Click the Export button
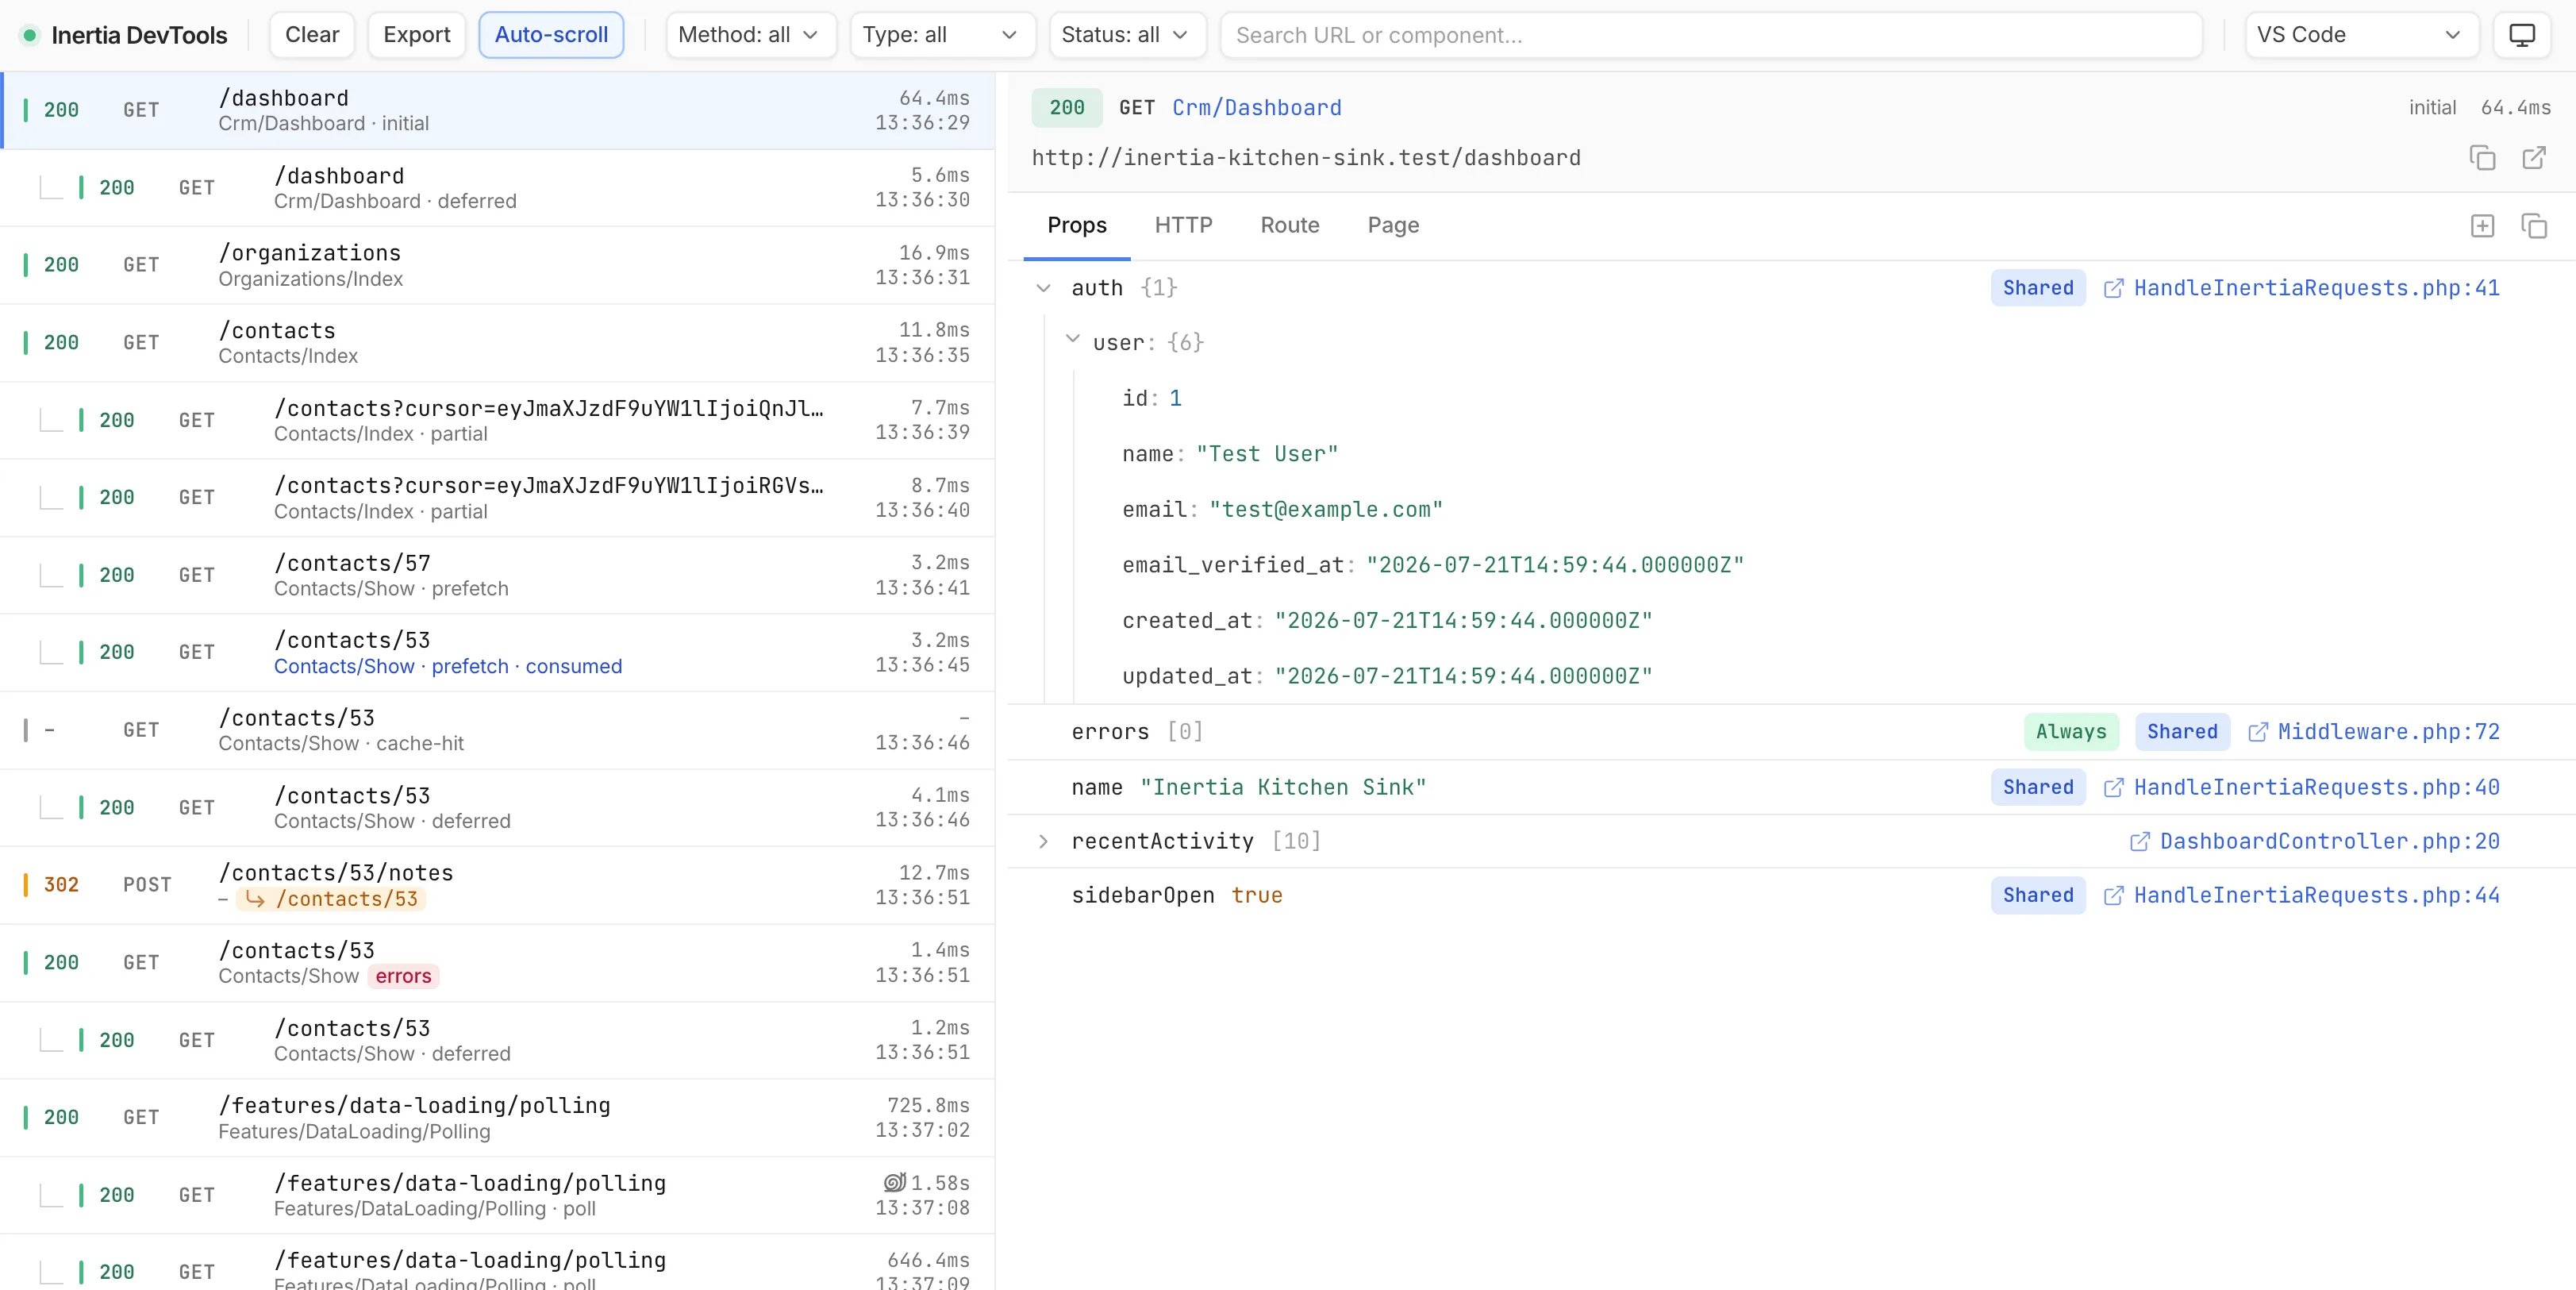 (417, 35)
